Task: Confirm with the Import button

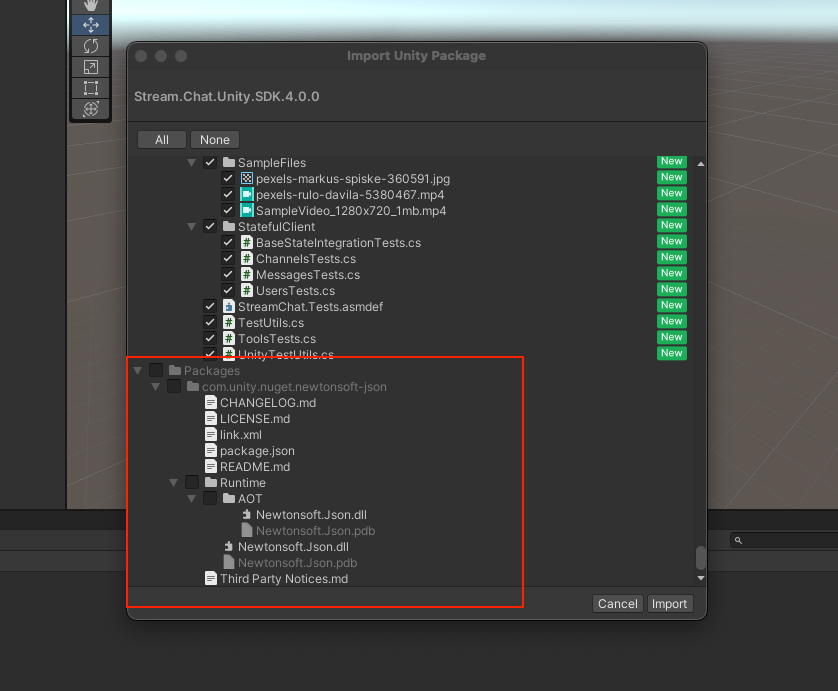Action: pyautogui.click(x=670, y=603)
